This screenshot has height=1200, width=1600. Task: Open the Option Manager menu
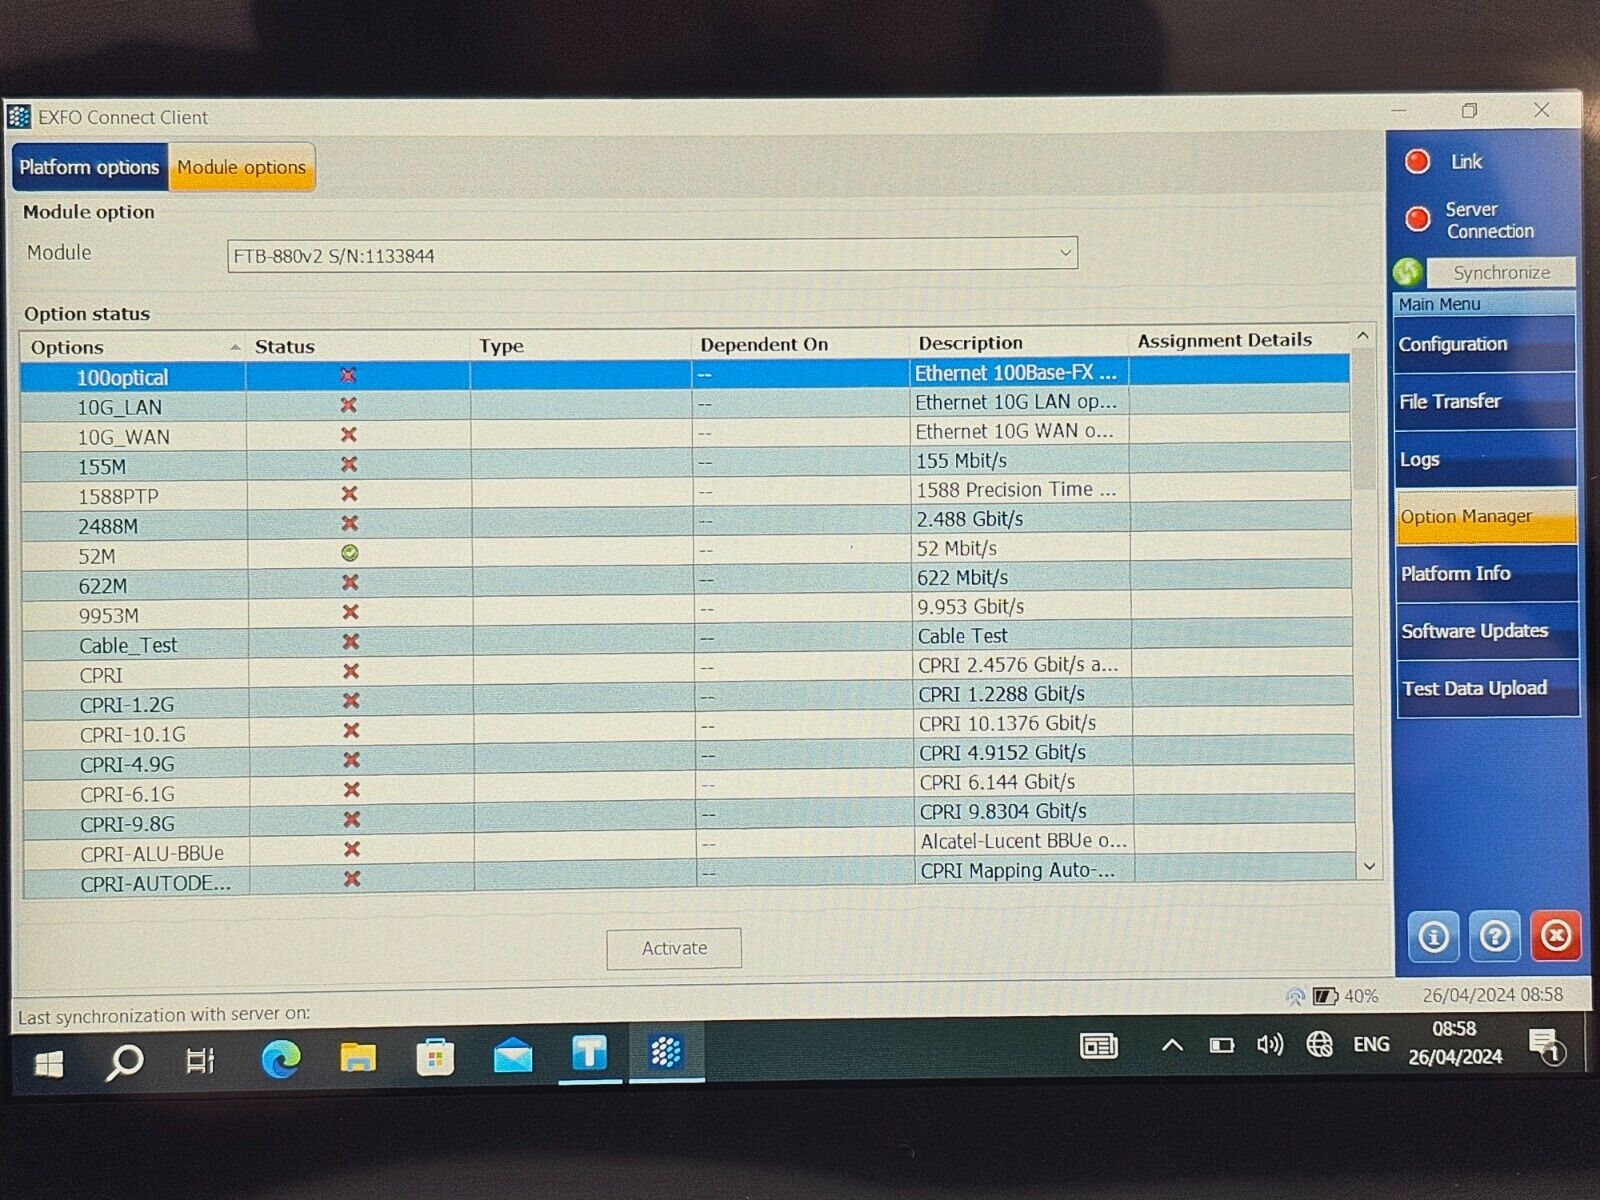[1485, 516]
